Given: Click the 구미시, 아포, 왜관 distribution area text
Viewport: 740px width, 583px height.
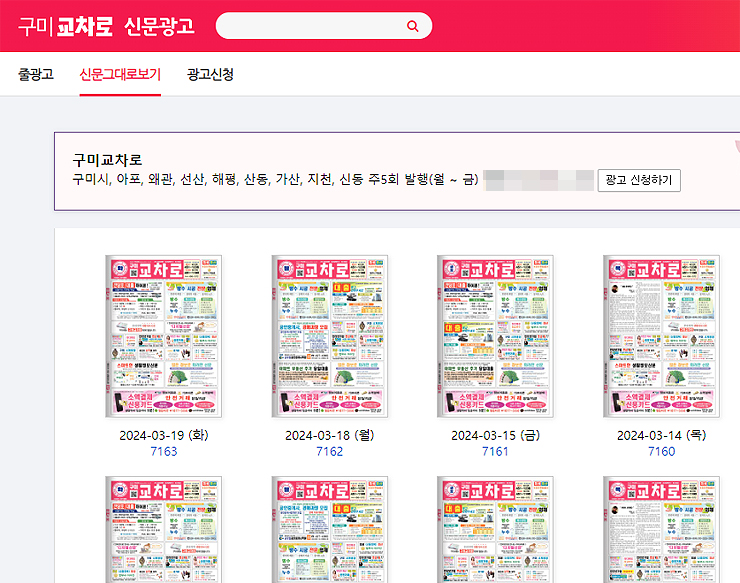Looking at the screenshot, I should pyautogui.click(x=276, y=179).
